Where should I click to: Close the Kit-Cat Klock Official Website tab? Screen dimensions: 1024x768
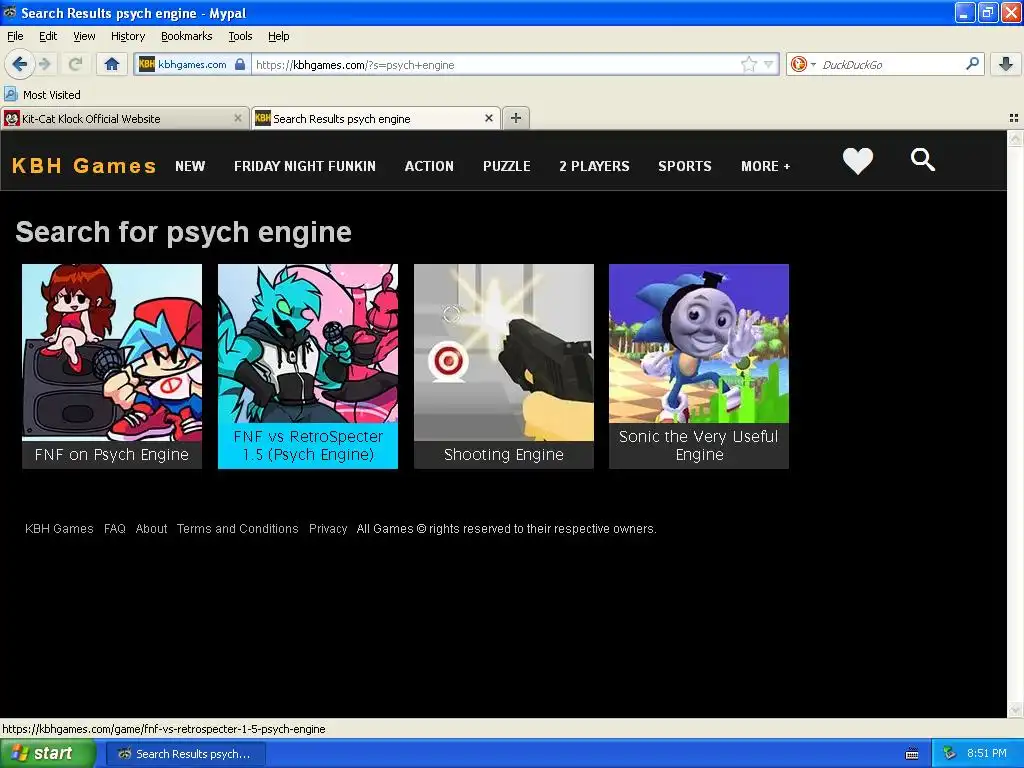click(238, 118)
